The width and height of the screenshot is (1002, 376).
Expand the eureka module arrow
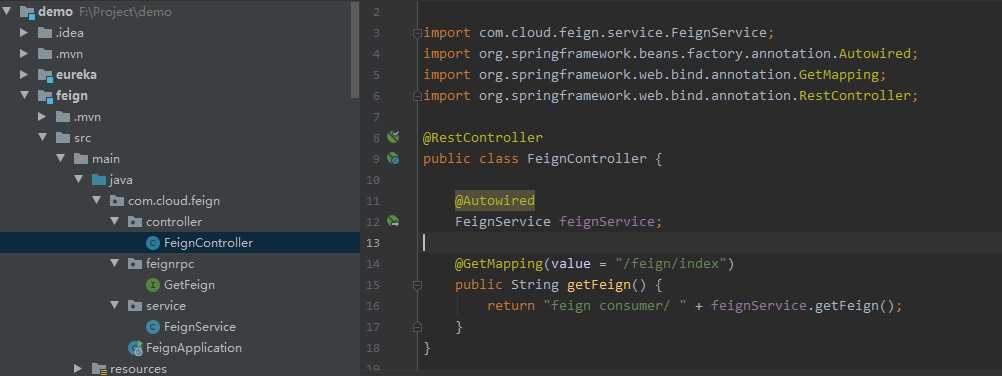[x=24, y=75]
